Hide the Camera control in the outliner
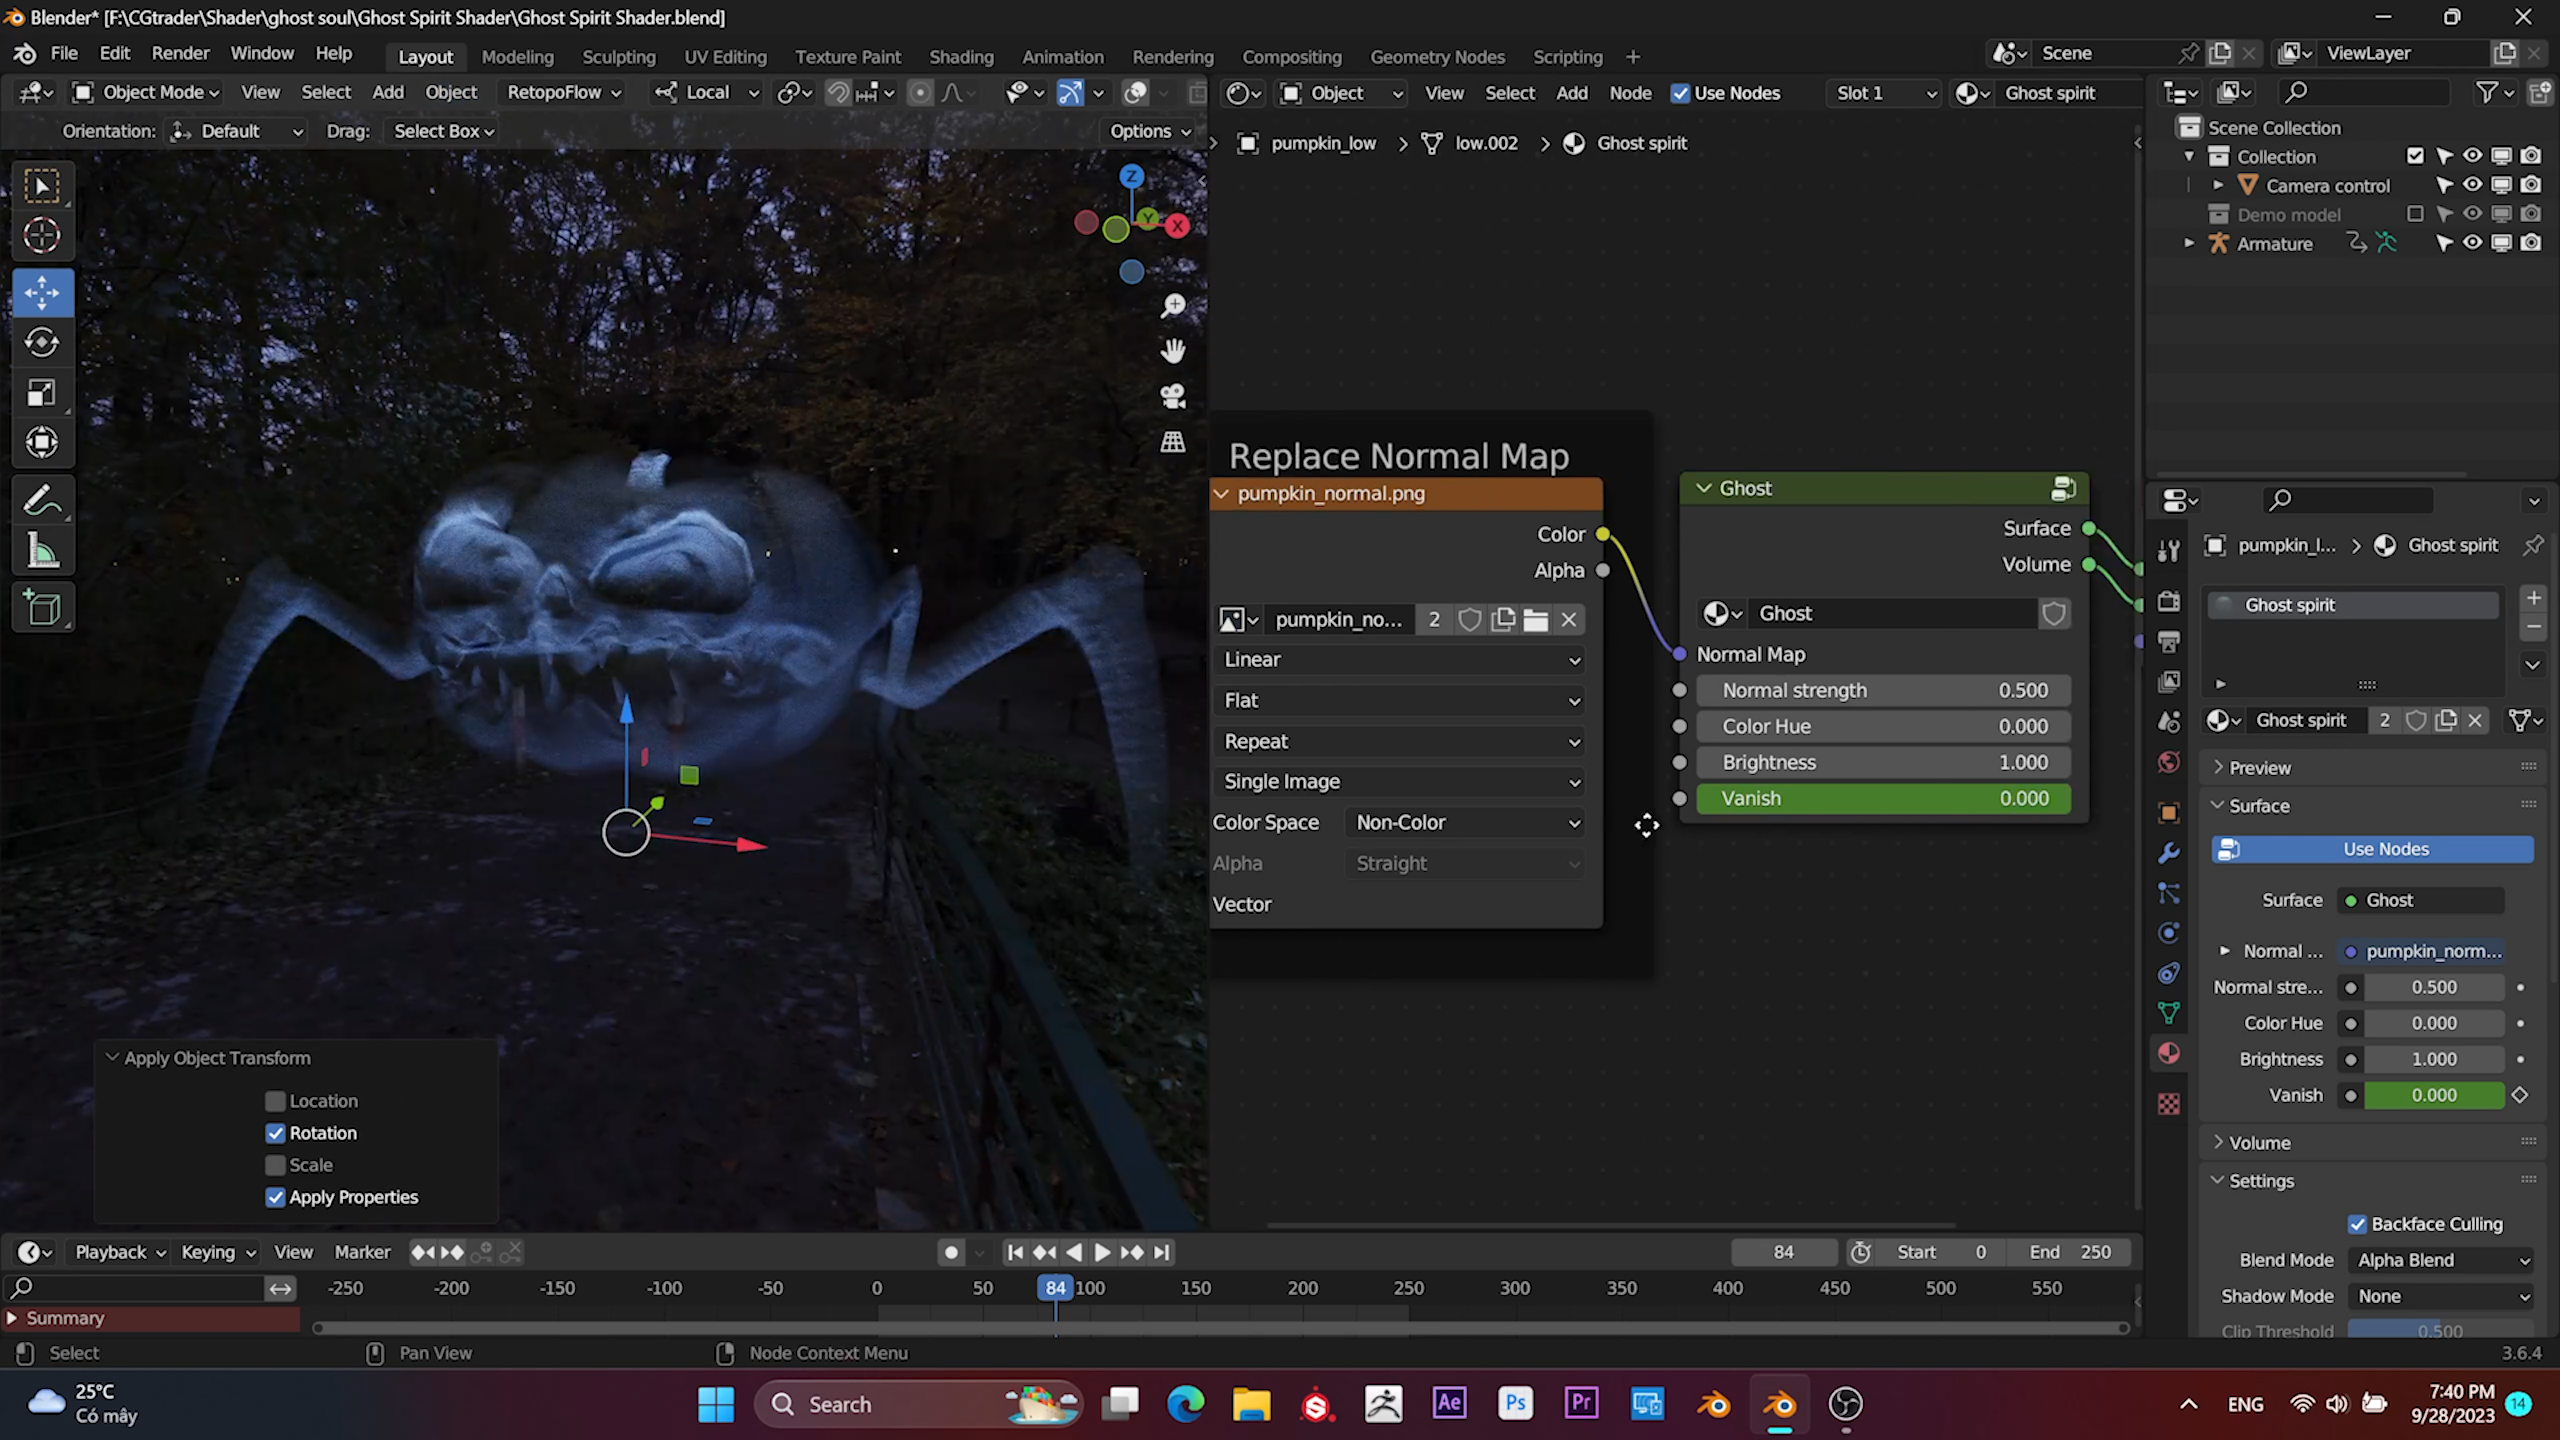Screen dimensions: 2560x1440 coord(2473,185)
